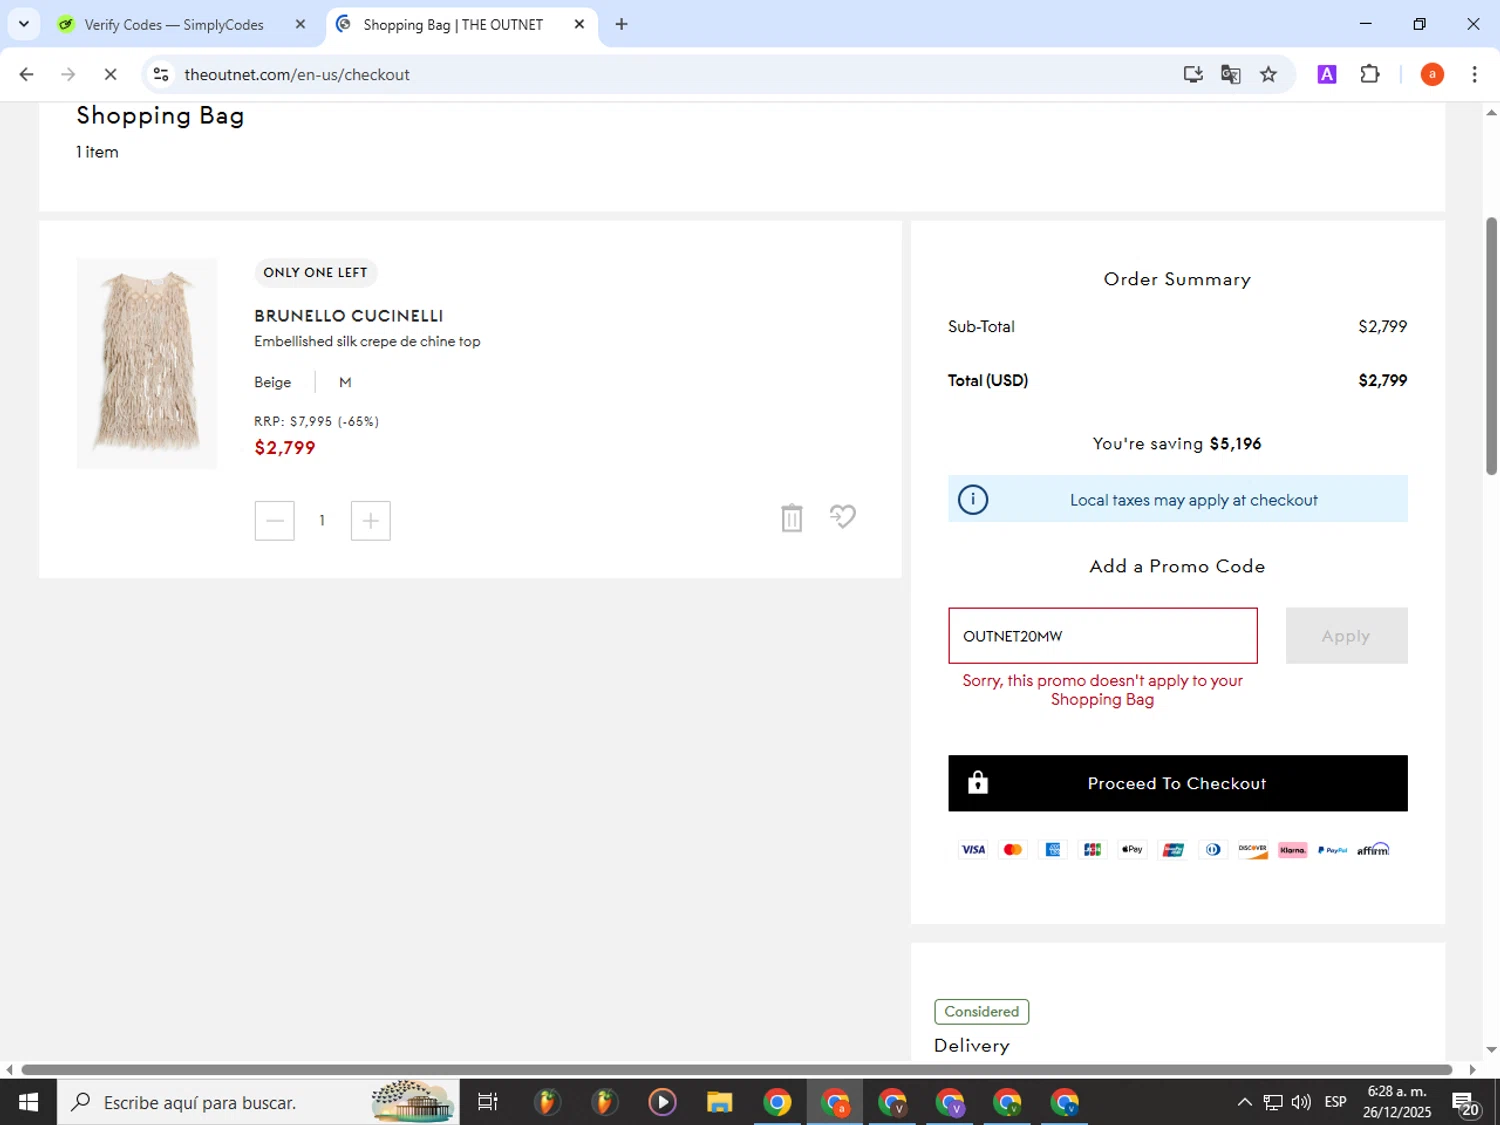Click the JCB payment icon

pos(1092,849)
